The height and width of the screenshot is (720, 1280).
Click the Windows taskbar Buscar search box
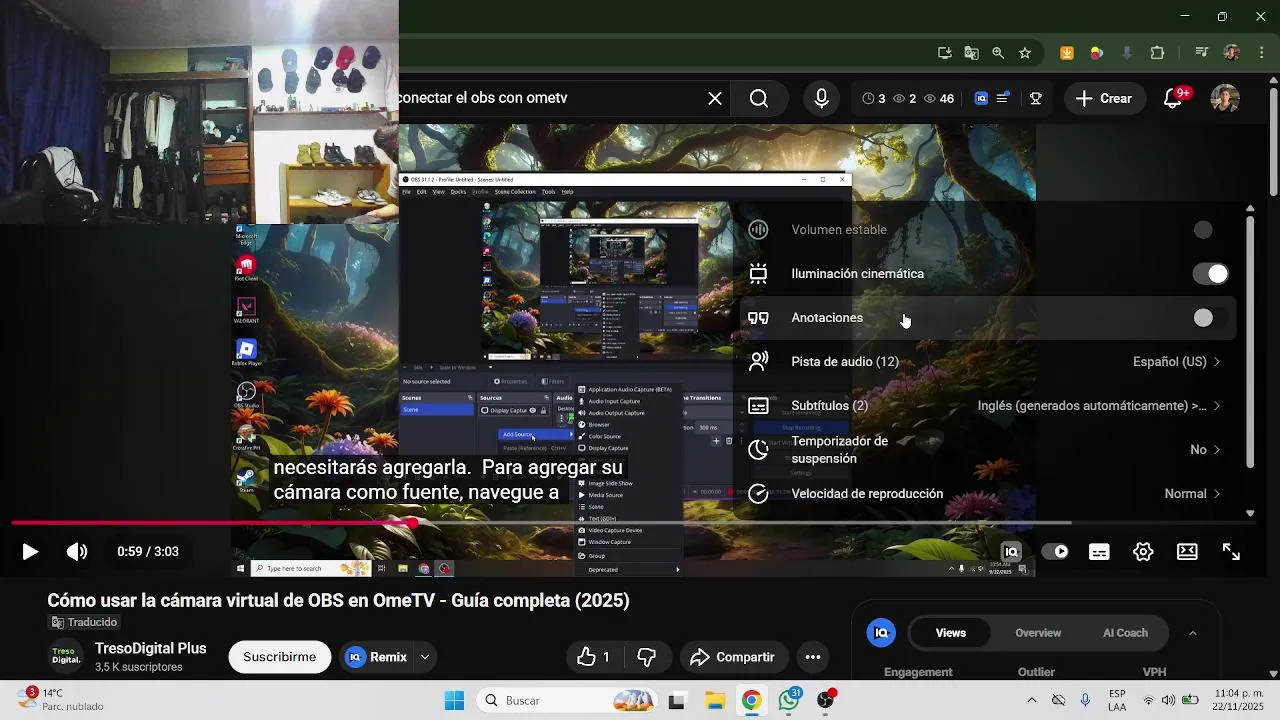(567, 700)
